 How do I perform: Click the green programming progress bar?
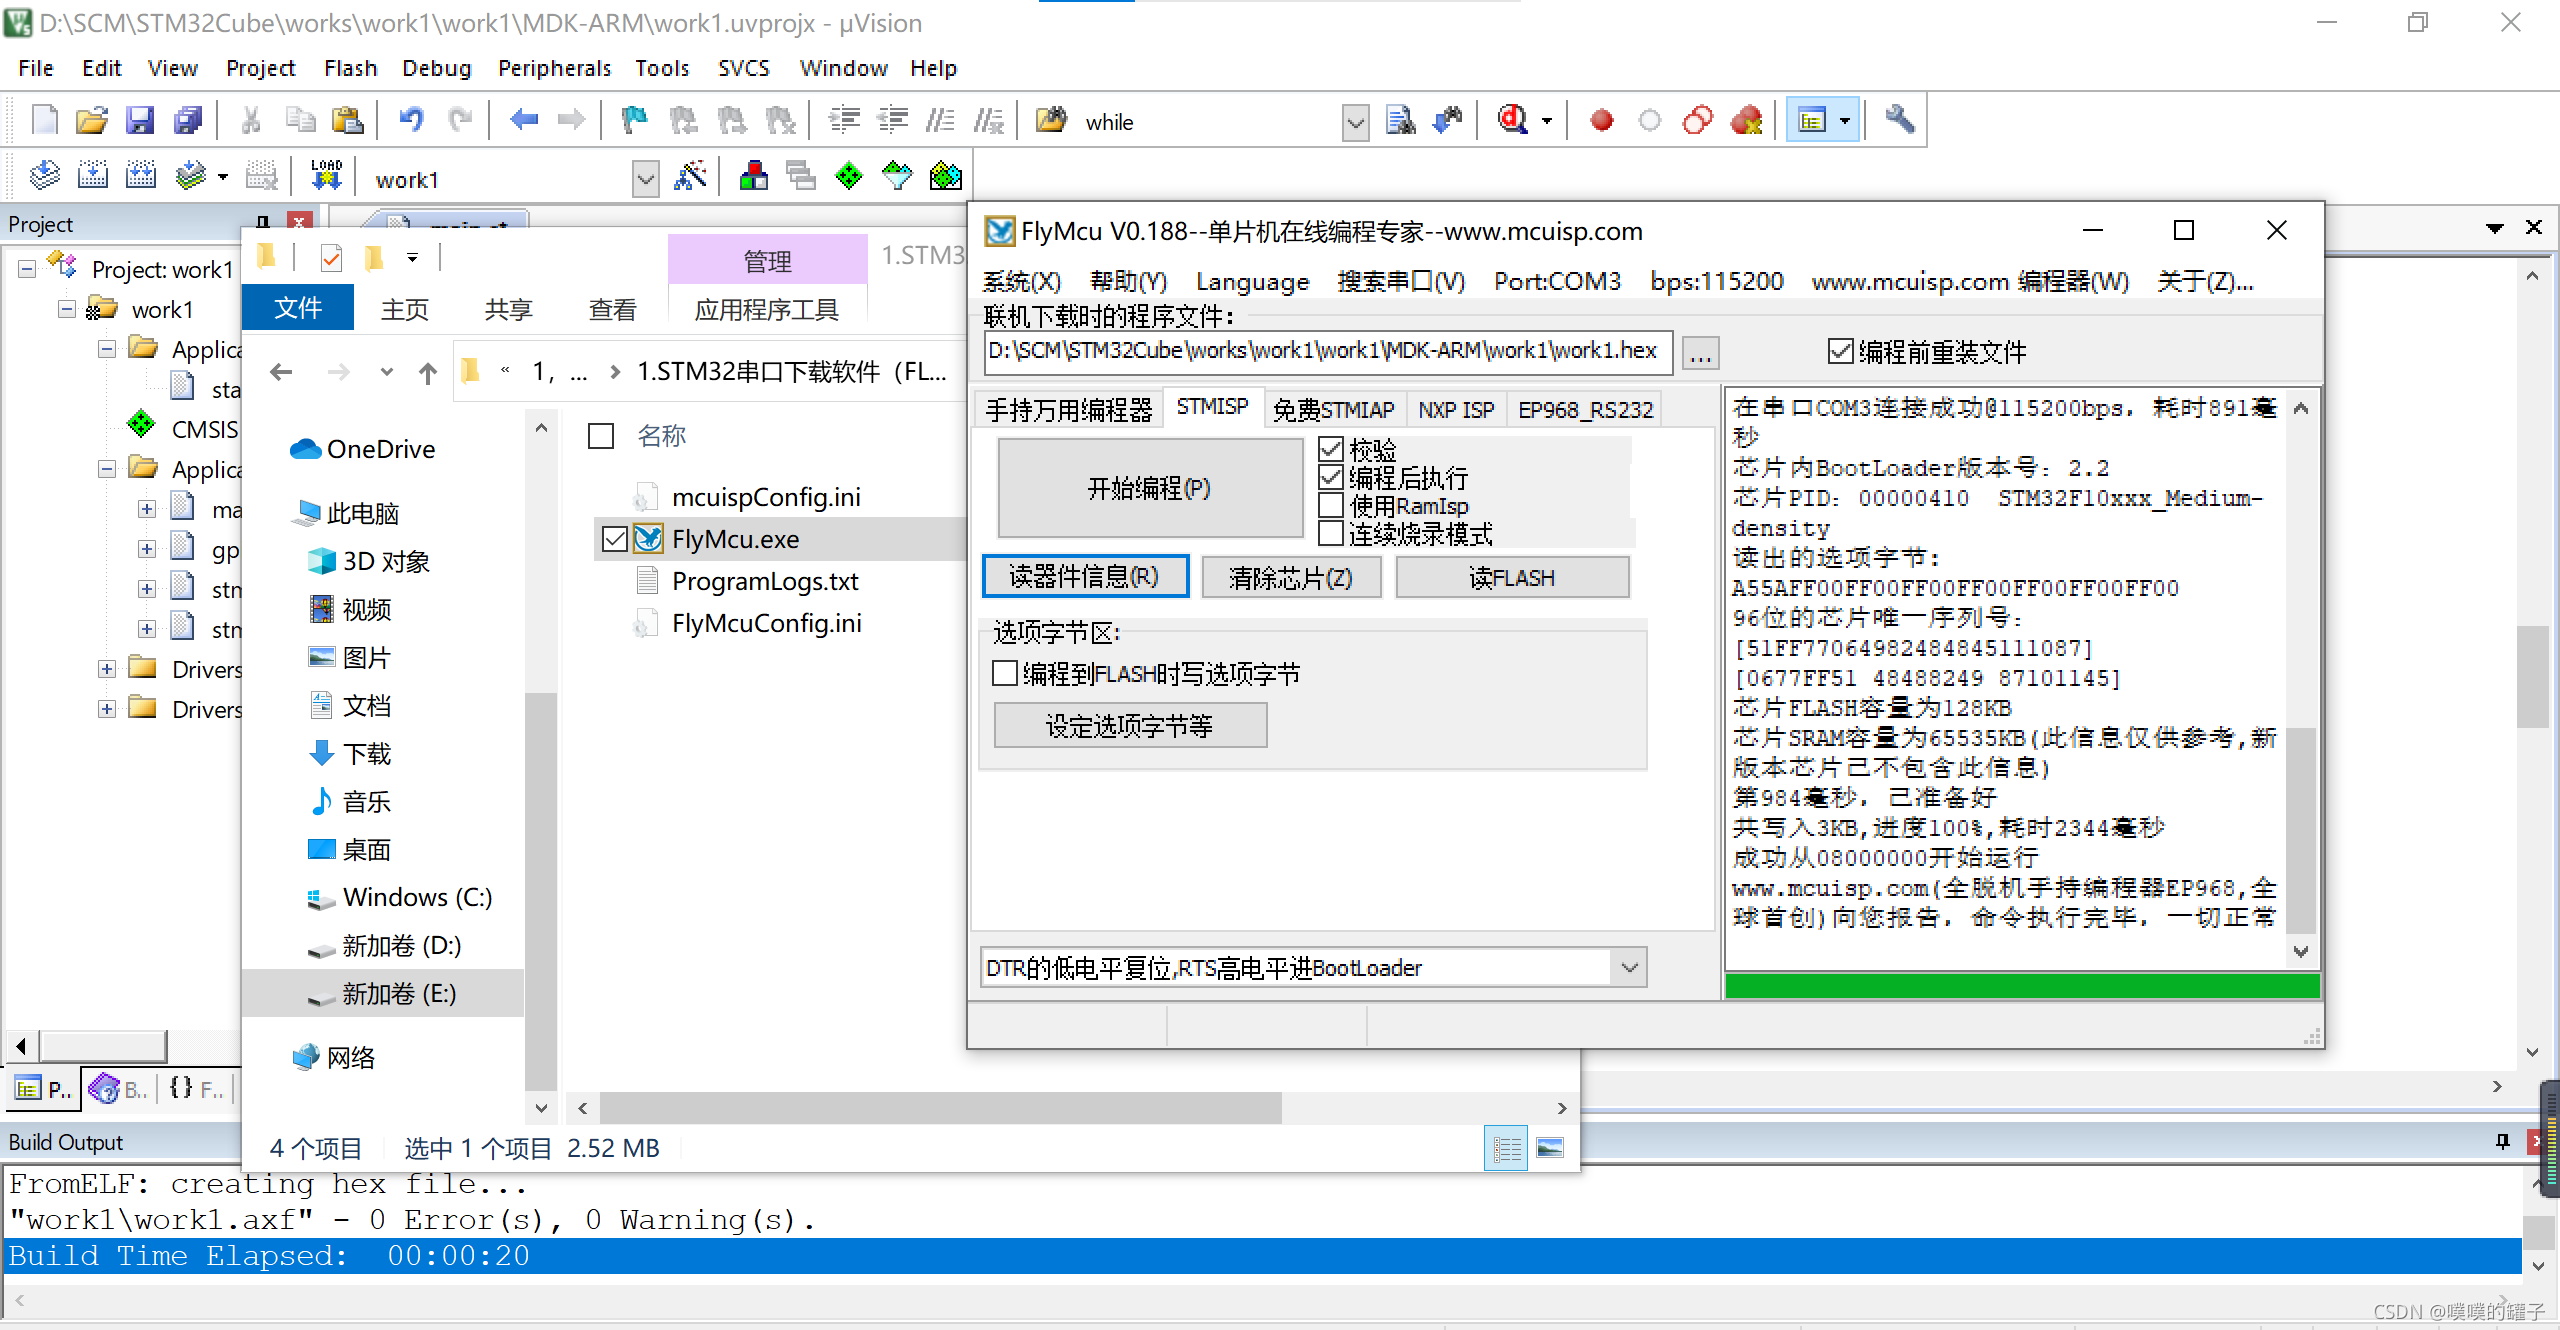[x=2021, y=986]
